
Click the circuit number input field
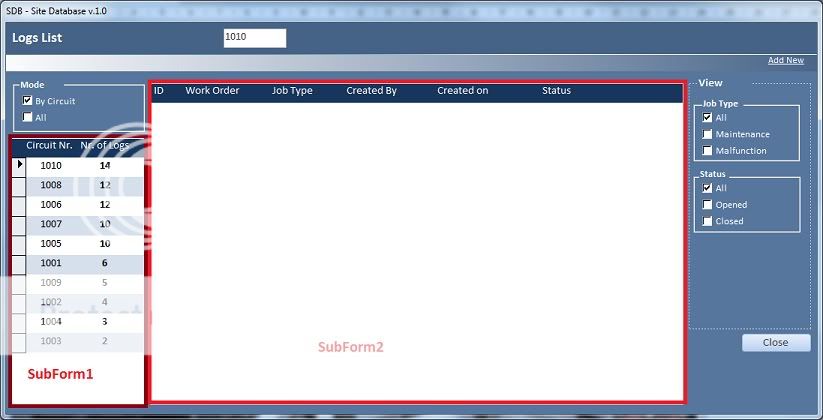point(254,37)
